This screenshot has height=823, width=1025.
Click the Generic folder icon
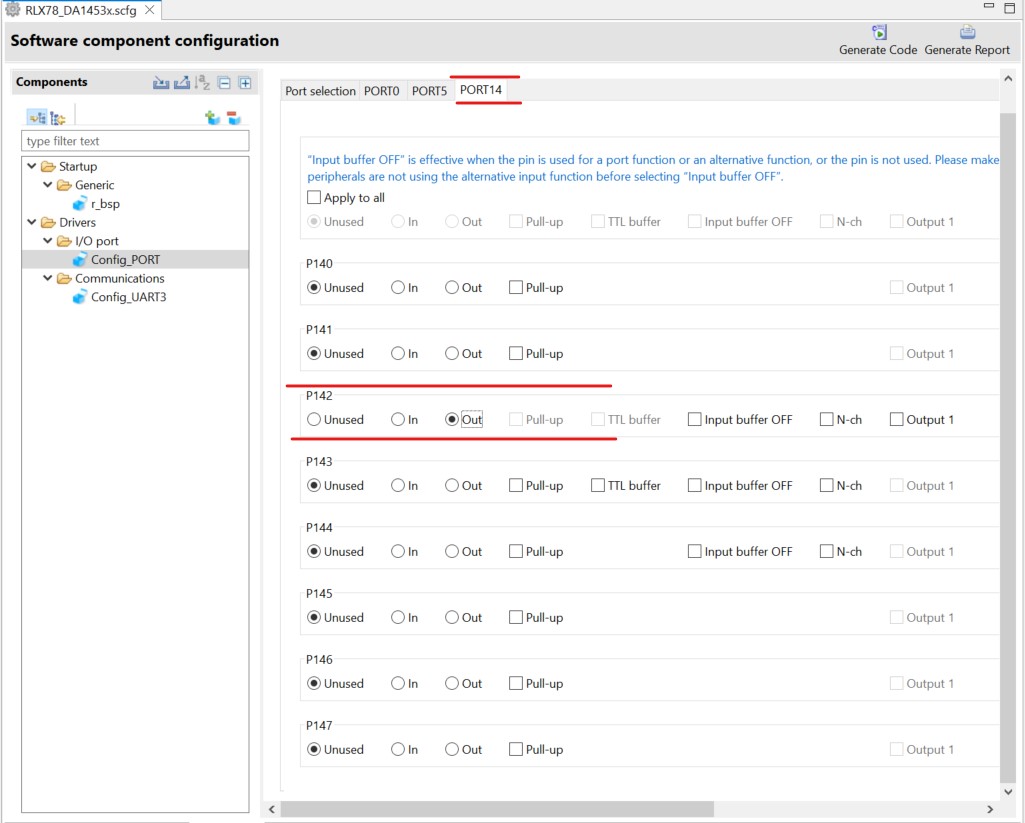point(64,185)
